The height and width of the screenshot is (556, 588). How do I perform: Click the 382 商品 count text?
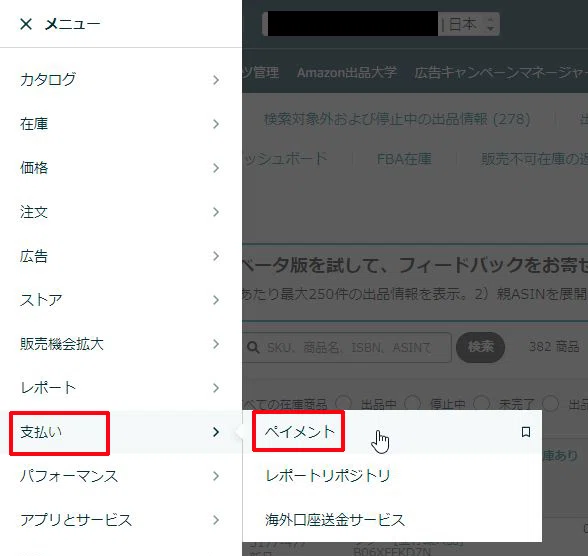click(554, 347)
